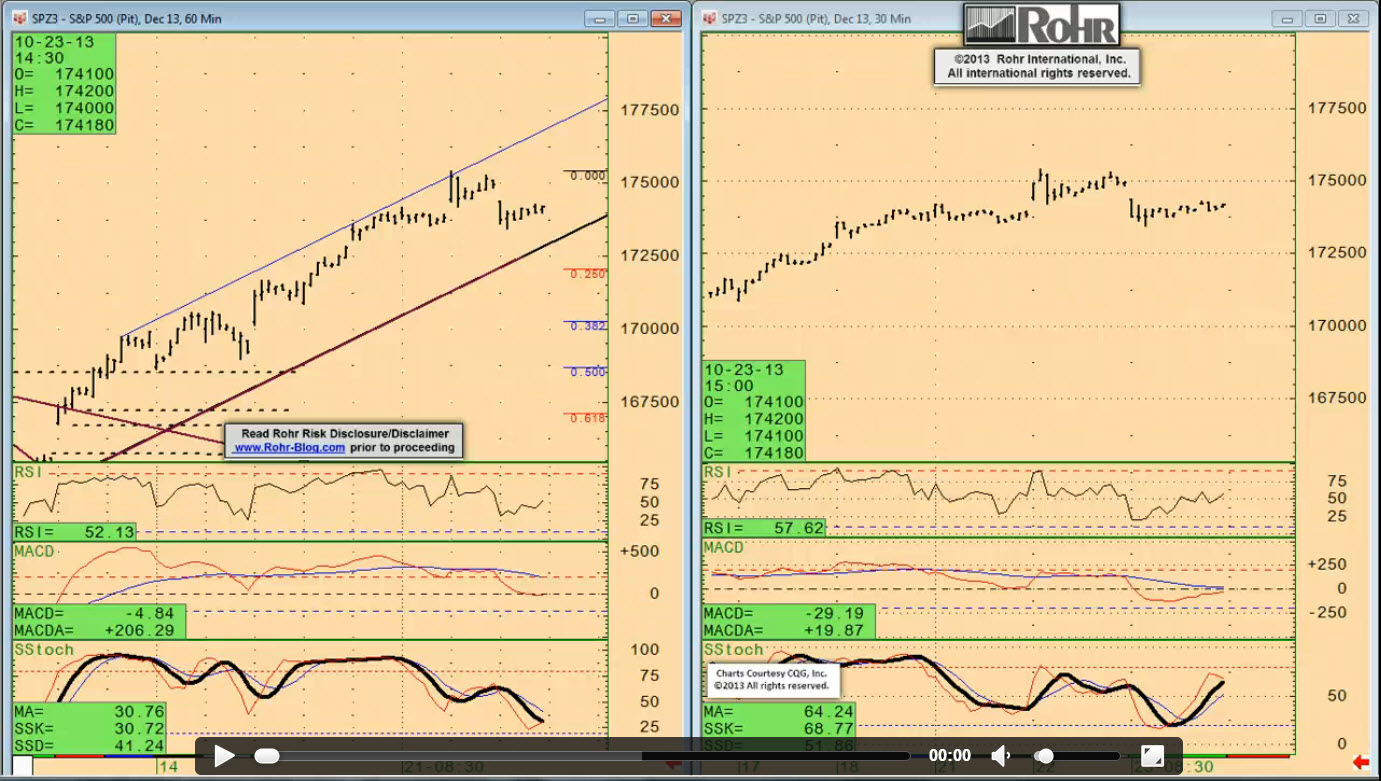The width and height of the screenshot is (1381, 781).
Task: Click the white square at bottom left
Action: pos(22,766)
